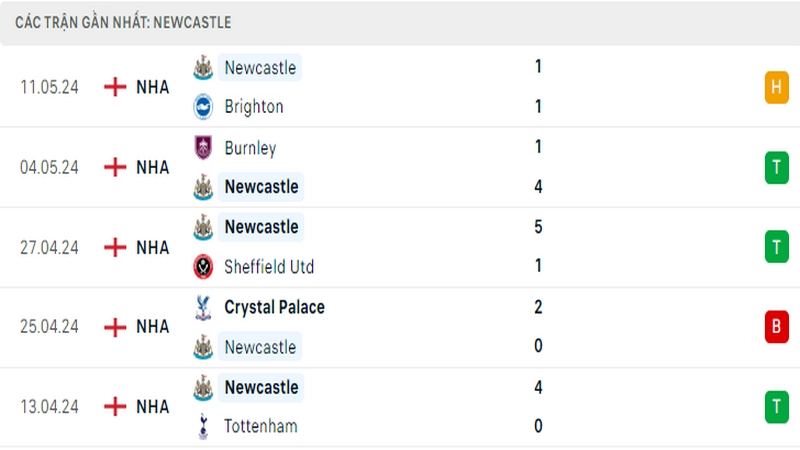
Task: Click the Brighton club crest icon
Action: coord(203,107)
